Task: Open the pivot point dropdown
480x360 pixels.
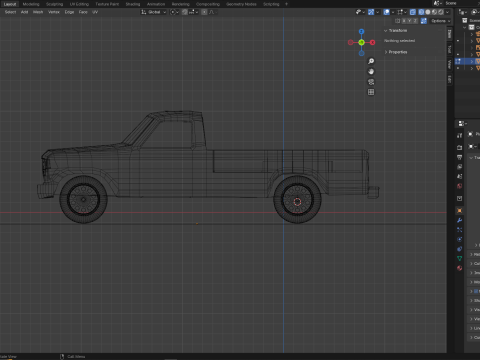Action: point(174,12)
